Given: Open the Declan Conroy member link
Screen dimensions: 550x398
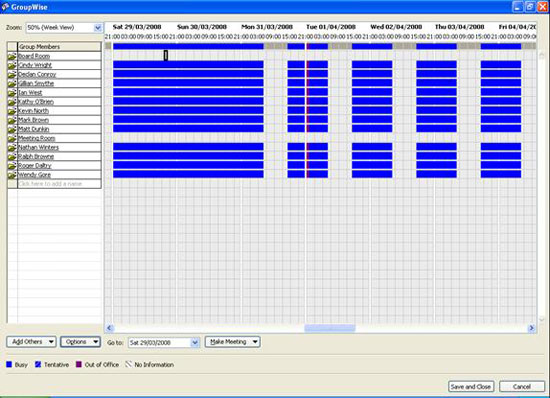Looking at the screenshot, I should point(37,74).
